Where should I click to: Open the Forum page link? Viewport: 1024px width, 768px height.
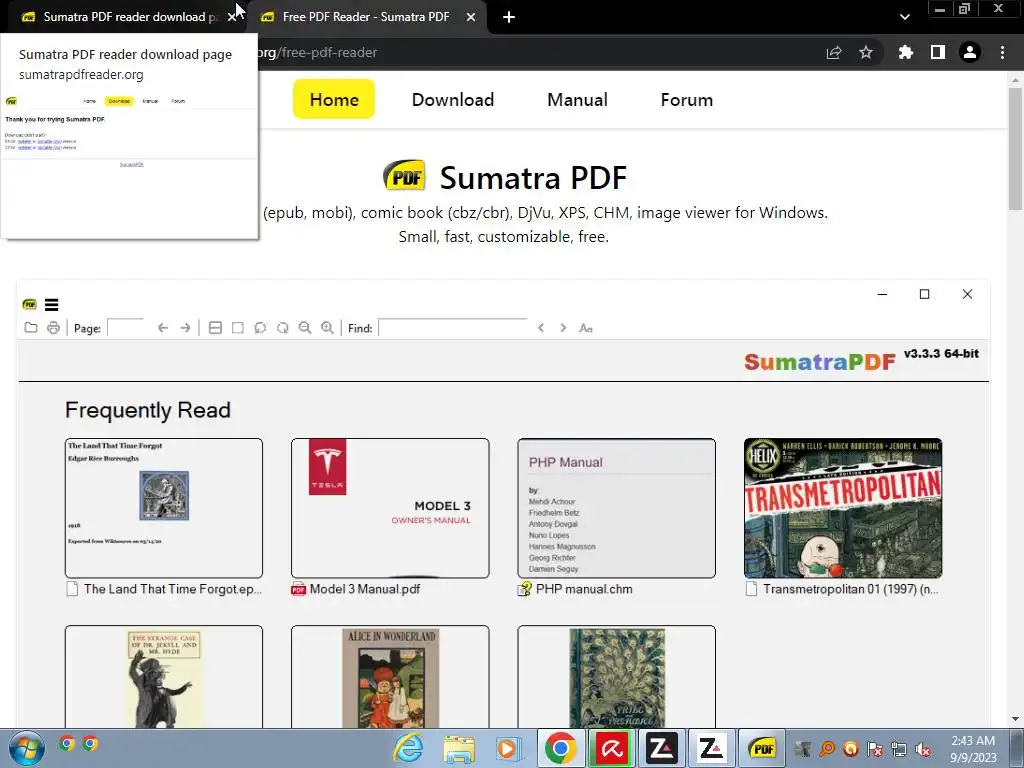(686, 100)
